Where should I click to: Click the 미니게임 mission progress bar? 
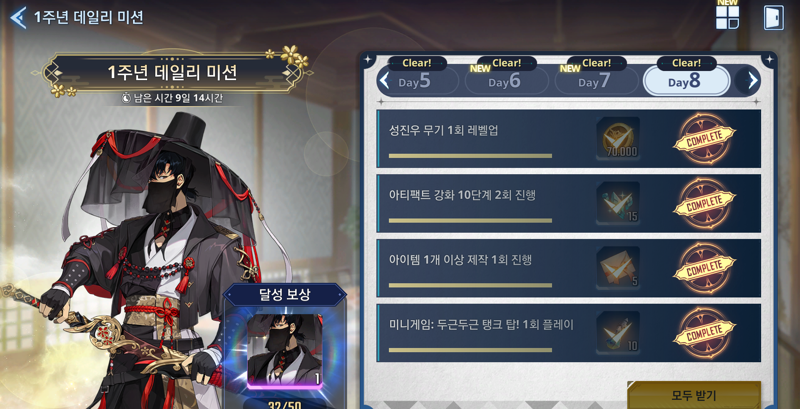pos(470,350)
